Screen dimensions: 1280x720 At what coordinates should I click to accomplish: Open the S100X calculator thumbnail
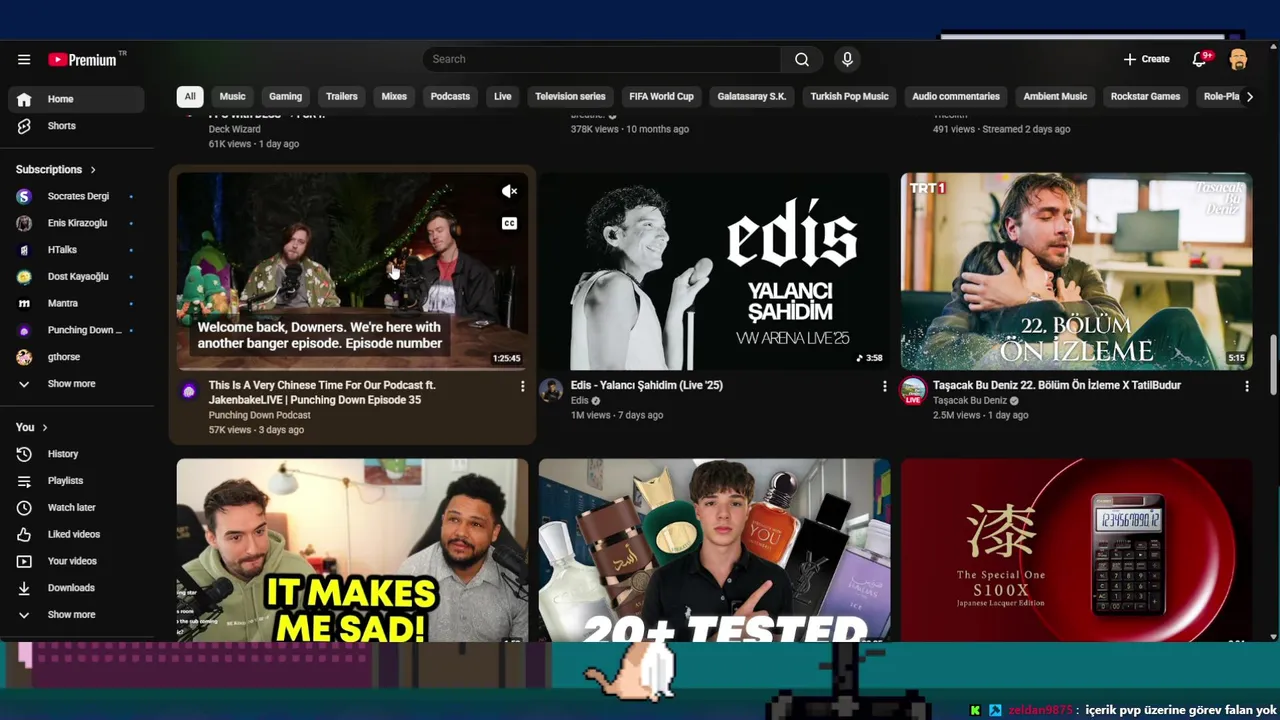tap(1076, 550)
